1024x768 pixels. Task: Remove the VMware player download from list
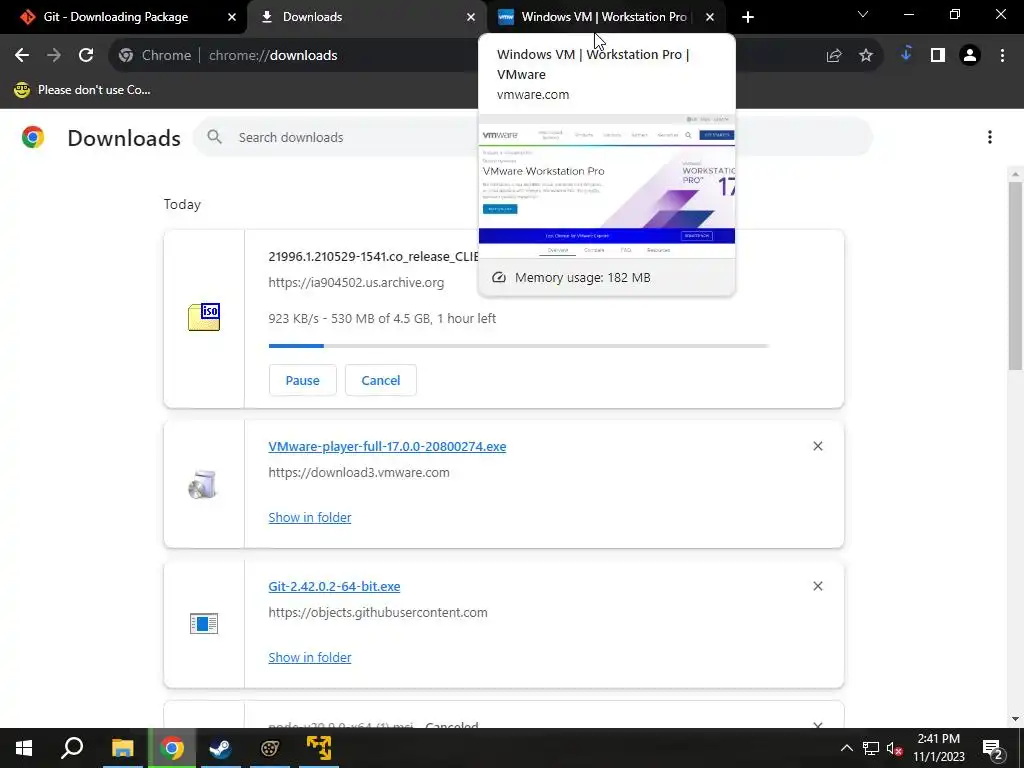pyautogui.click(x=818, y=446)
